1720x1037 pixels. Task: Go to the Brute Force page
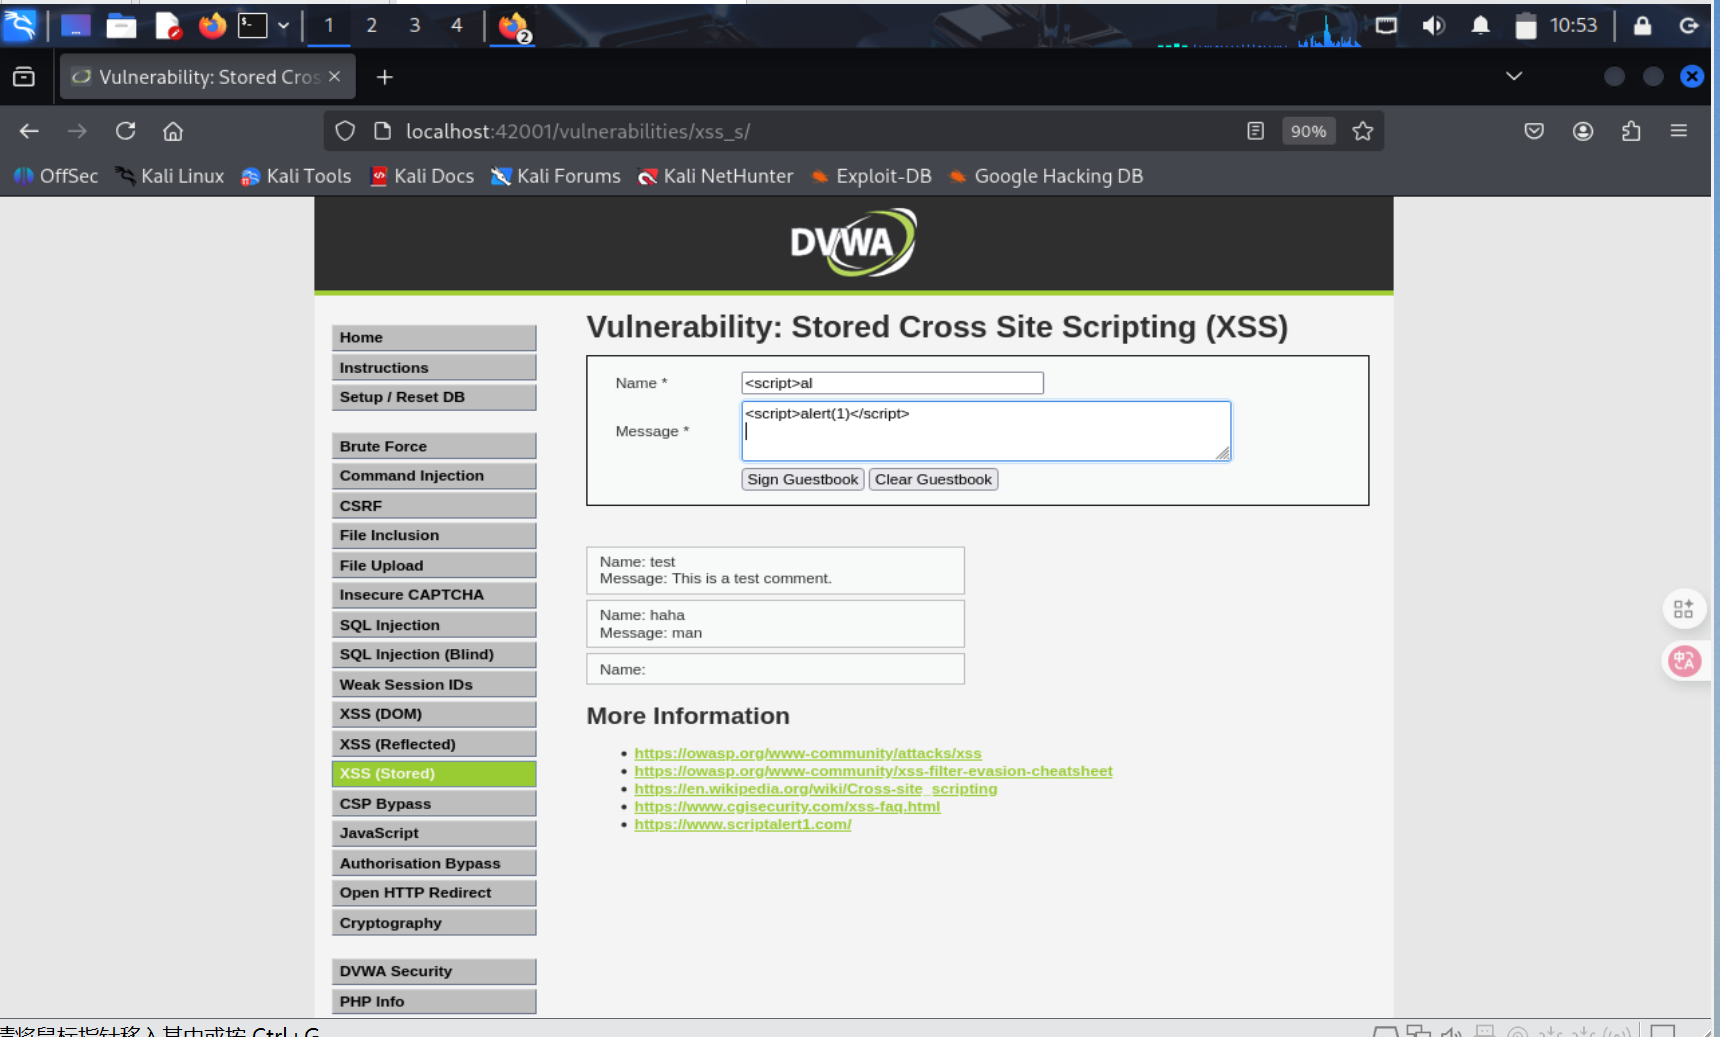click(434, 446)
